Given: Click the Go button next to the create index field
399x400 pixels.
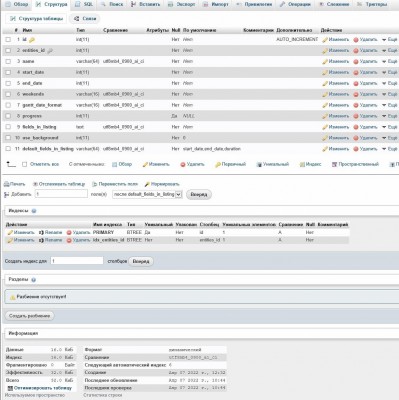Looking at the screenshot, I should [x=141, y=261].
